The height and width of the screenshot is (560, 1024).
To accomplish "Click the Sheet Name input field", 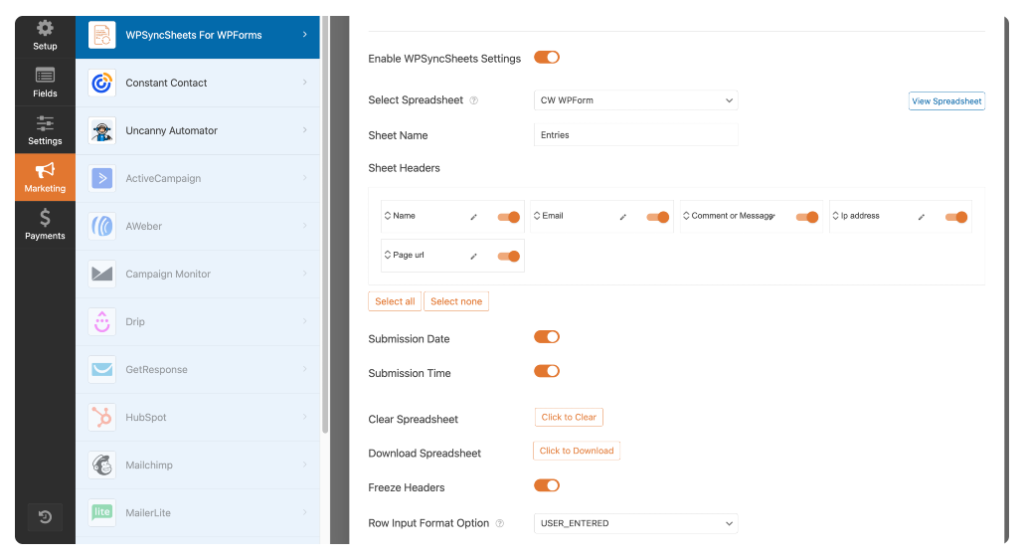I will pos(635,135).
